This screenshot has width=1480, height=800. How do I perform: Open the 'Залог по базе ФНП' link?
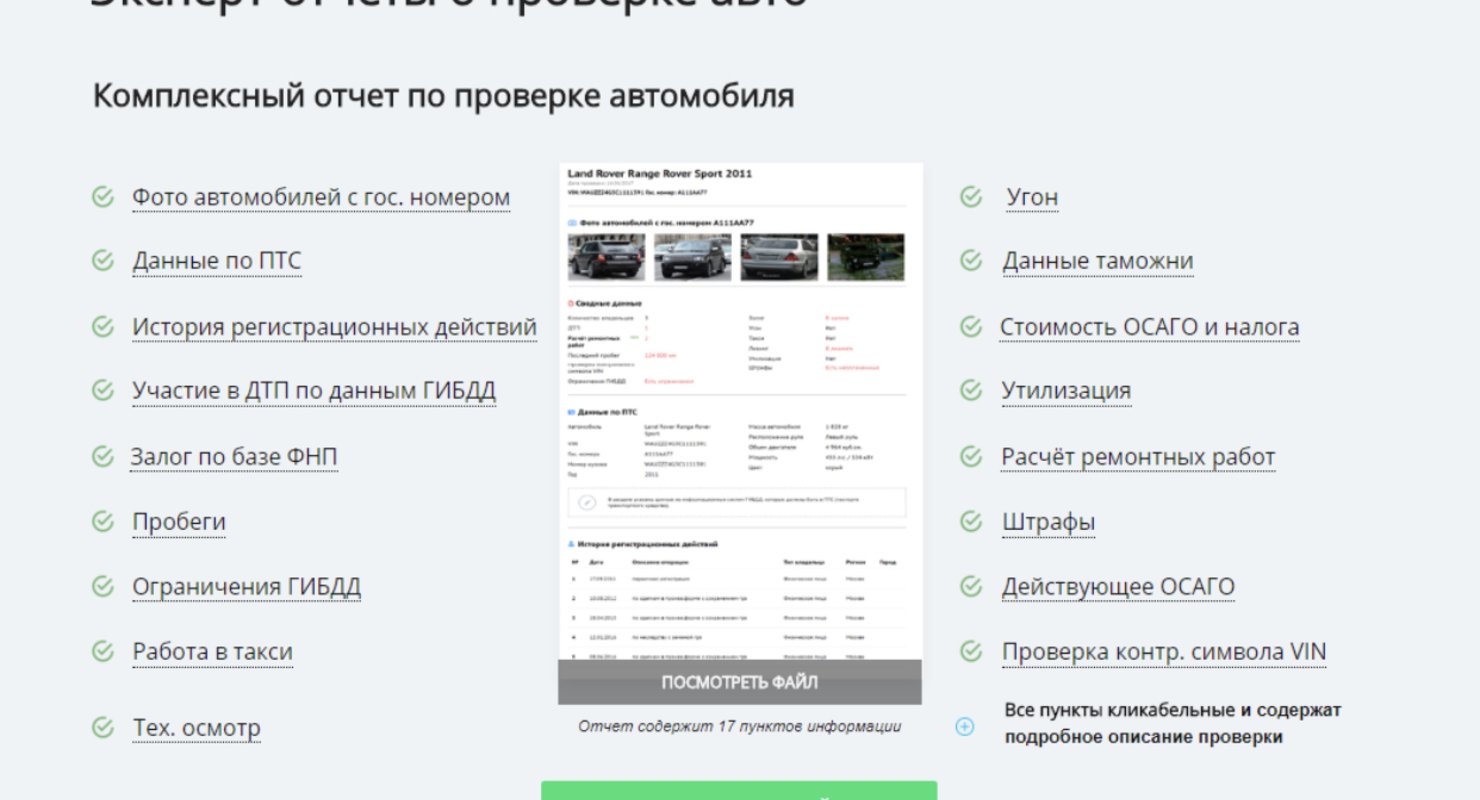tap(234, 457)
